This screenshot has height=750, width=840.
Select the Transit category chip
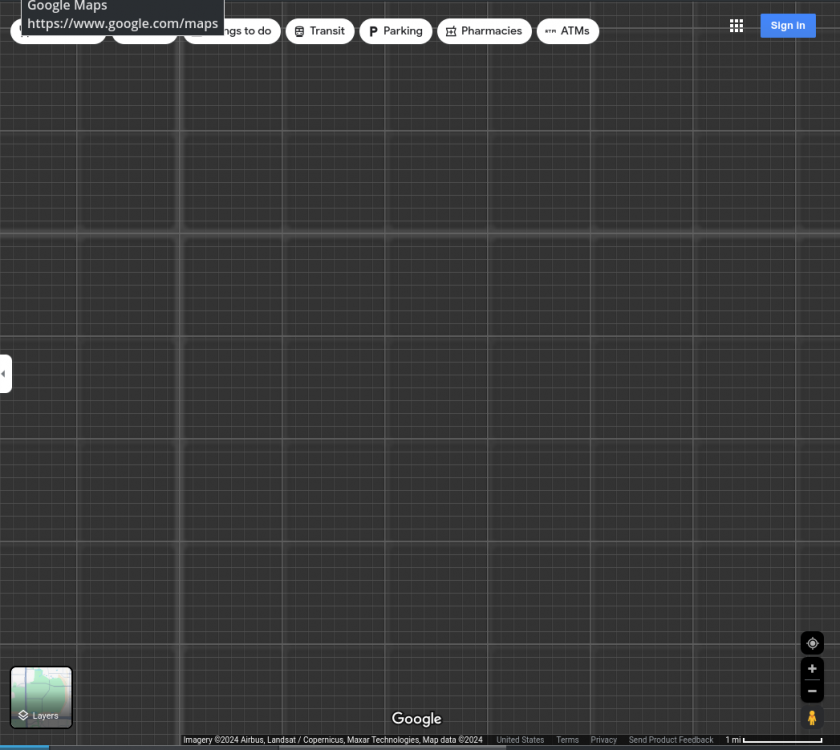coord(320,31)
